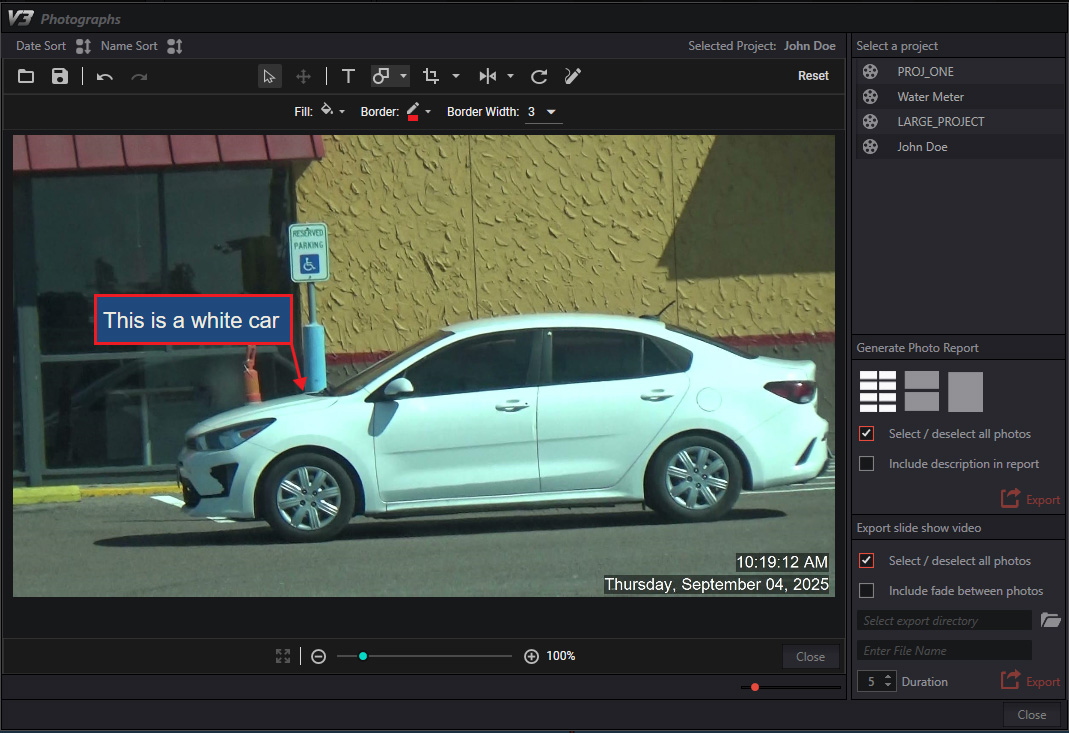Viewport: 1069px width, 733px height.
Task: Expand the crop tool dropdown arrow
Action: point(455,76)
